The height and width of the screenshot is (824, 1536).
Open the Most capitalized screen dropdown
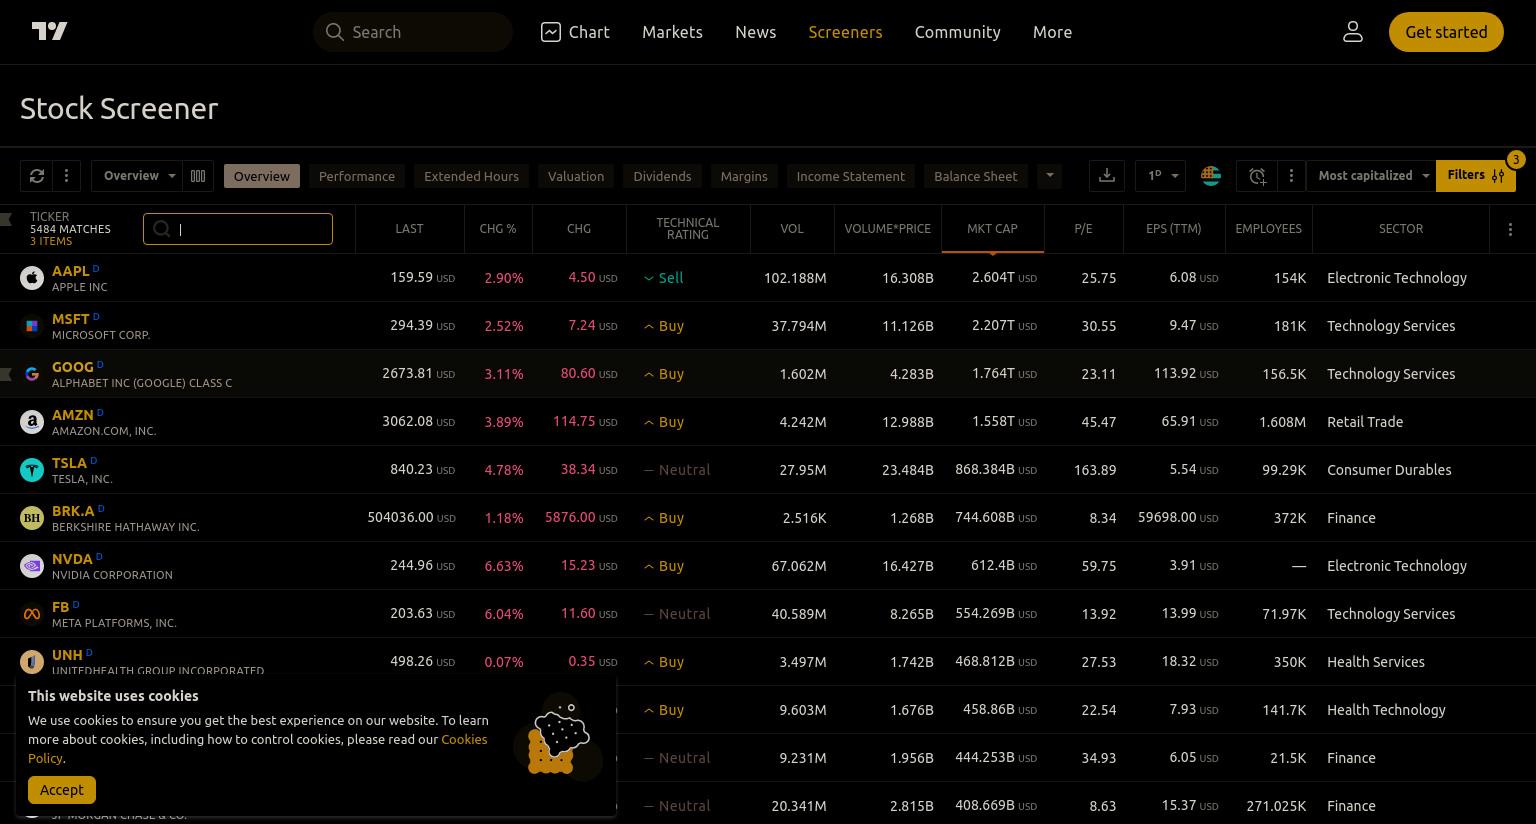1372,176
